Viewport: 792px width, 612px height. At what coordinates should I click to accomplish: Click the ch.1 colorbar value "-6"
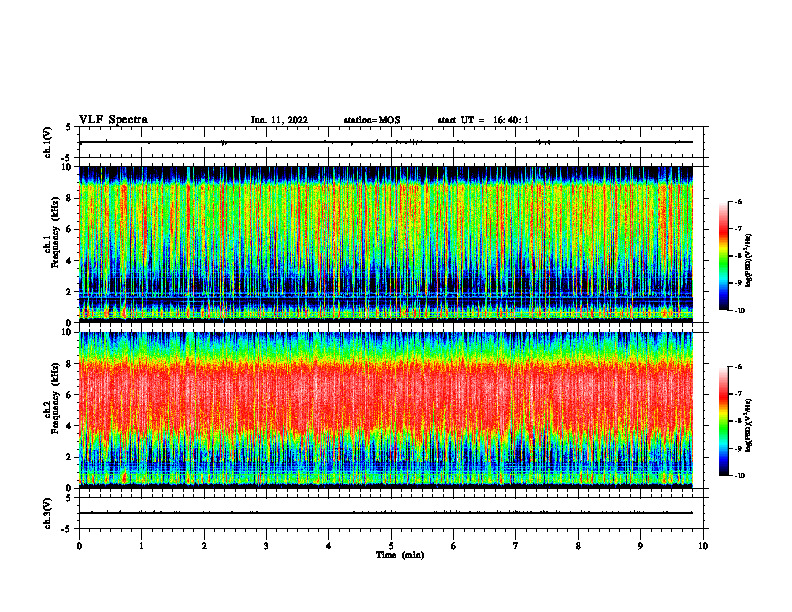pos(738,201)
